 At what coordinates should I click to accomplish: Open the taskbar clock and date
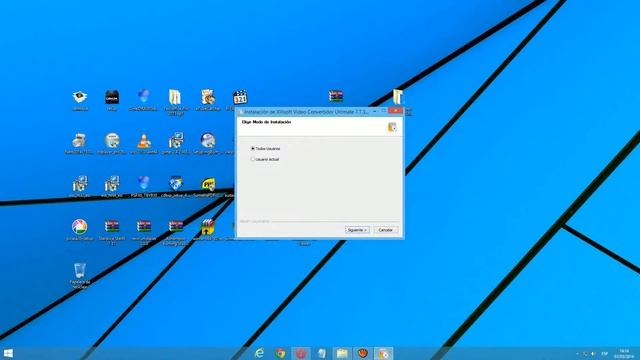pyautogui.click(x=624, y=353)
